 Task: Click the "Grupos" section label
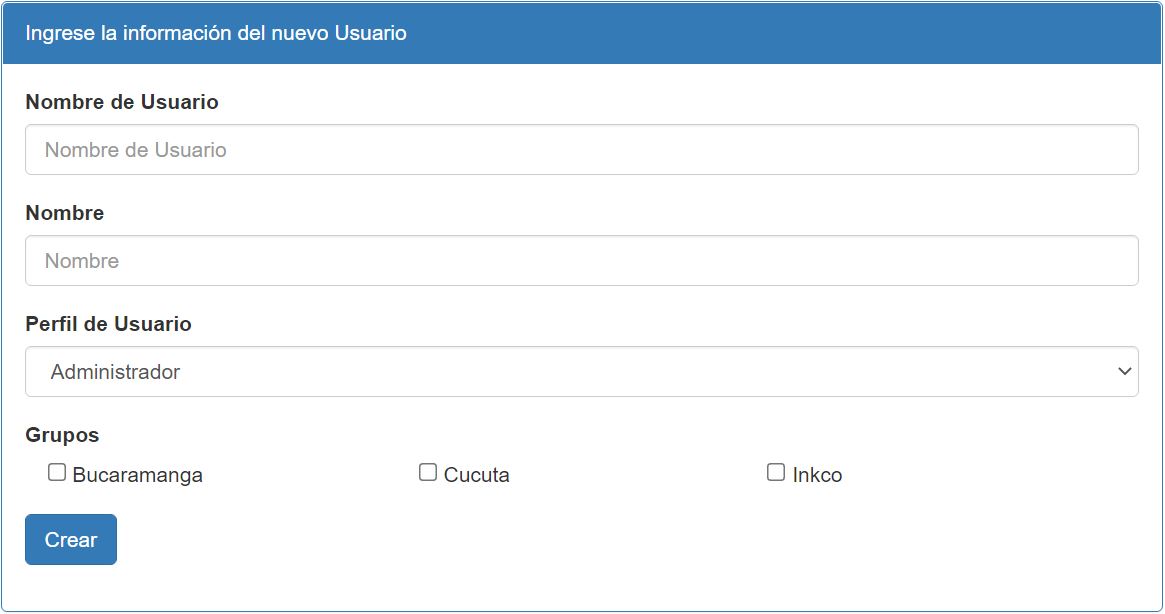coord(62,435)
